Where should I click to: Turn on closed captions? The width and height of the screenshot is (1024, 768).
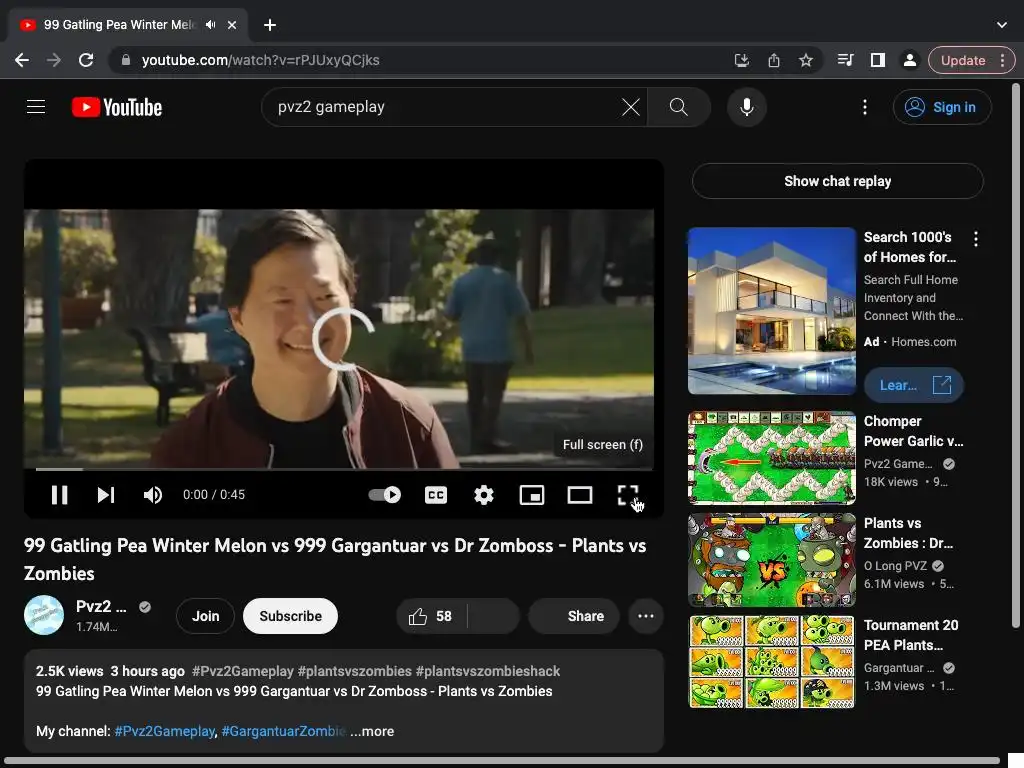click(436, 495)
